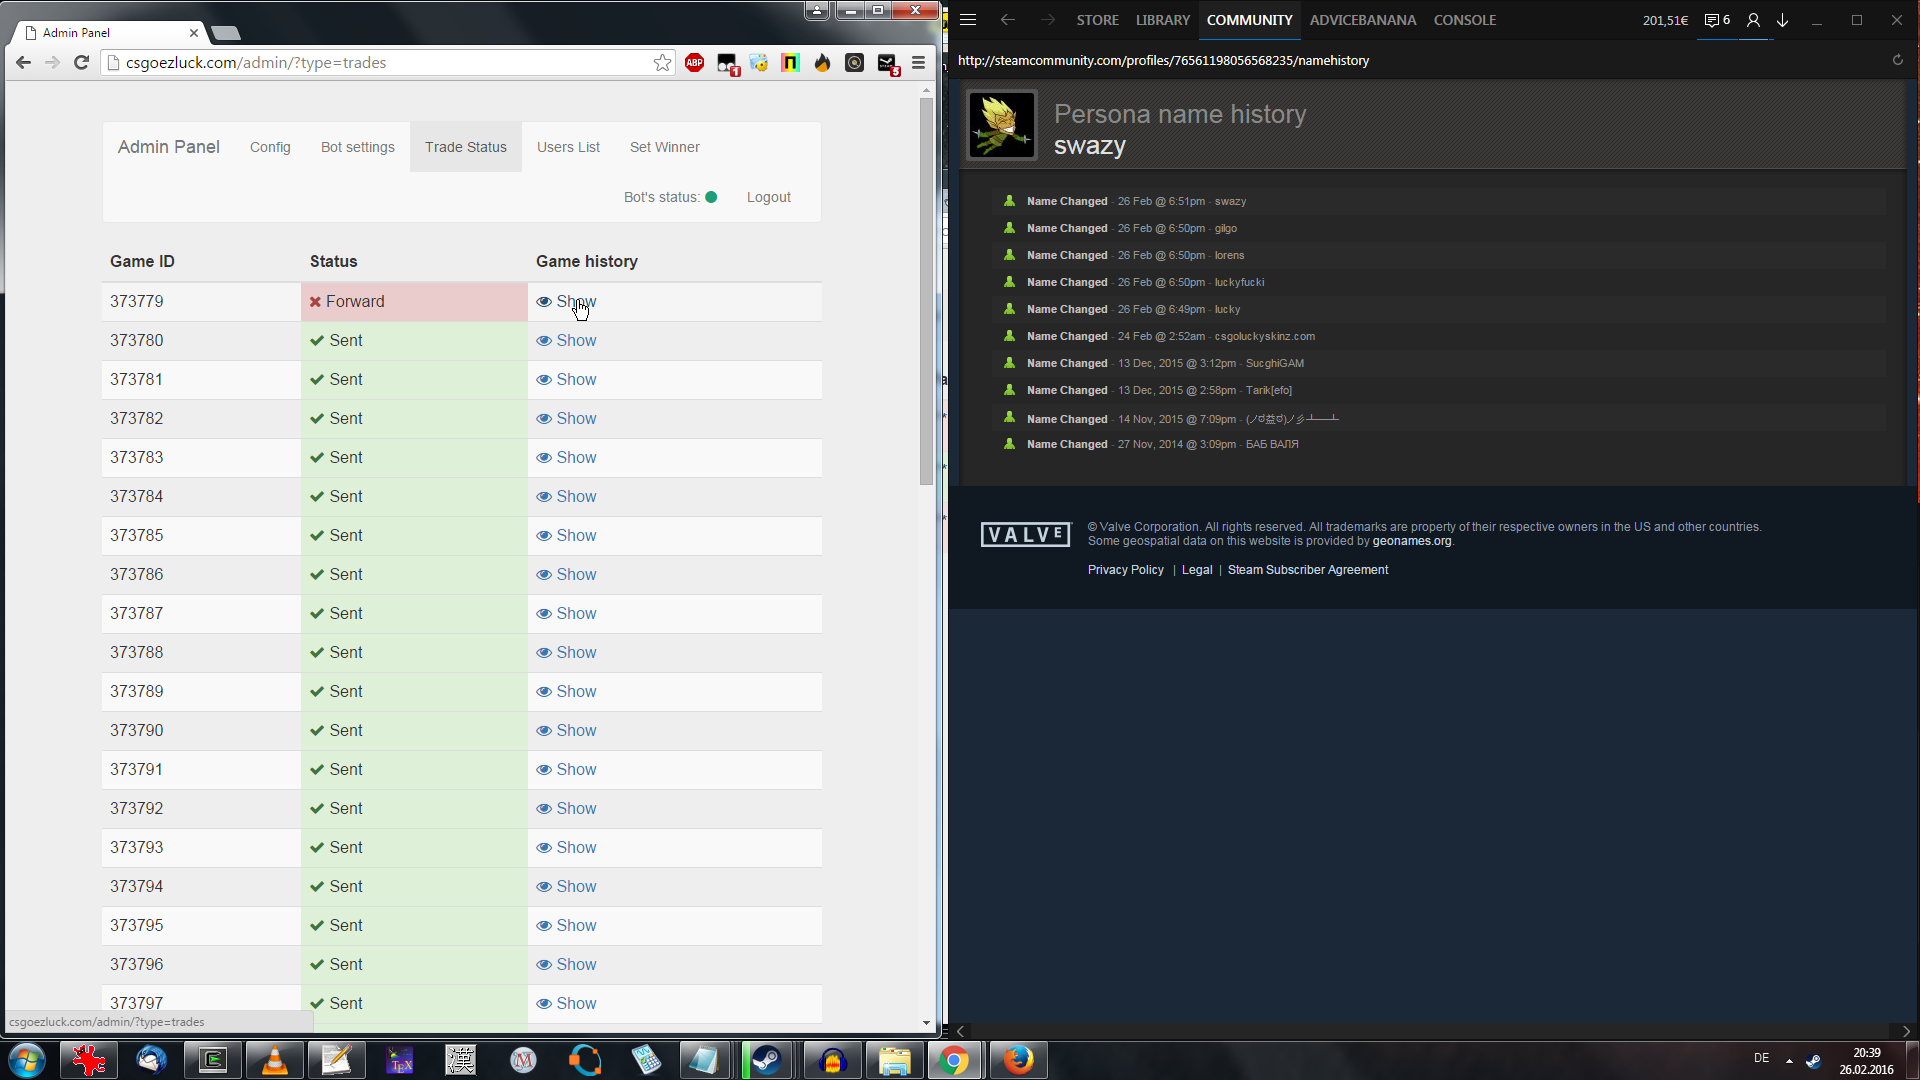
Task: Click the Steam notifications icon showing 6
Action: coord(1717,20)
